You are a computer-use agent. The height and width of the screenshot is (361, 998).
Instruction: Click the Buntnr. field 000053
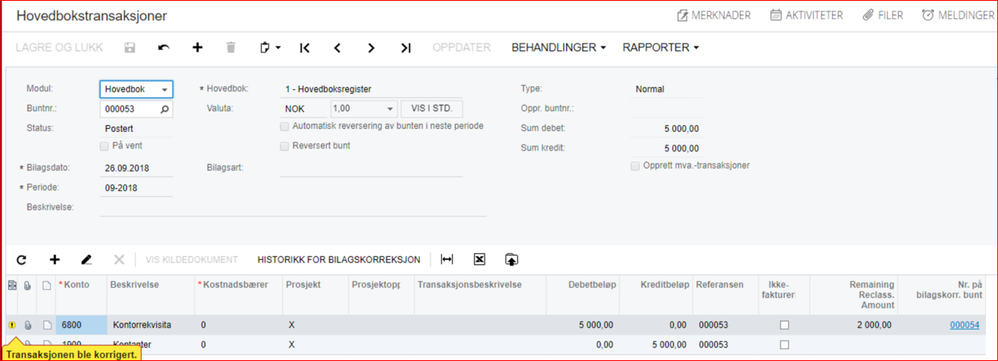129,109
